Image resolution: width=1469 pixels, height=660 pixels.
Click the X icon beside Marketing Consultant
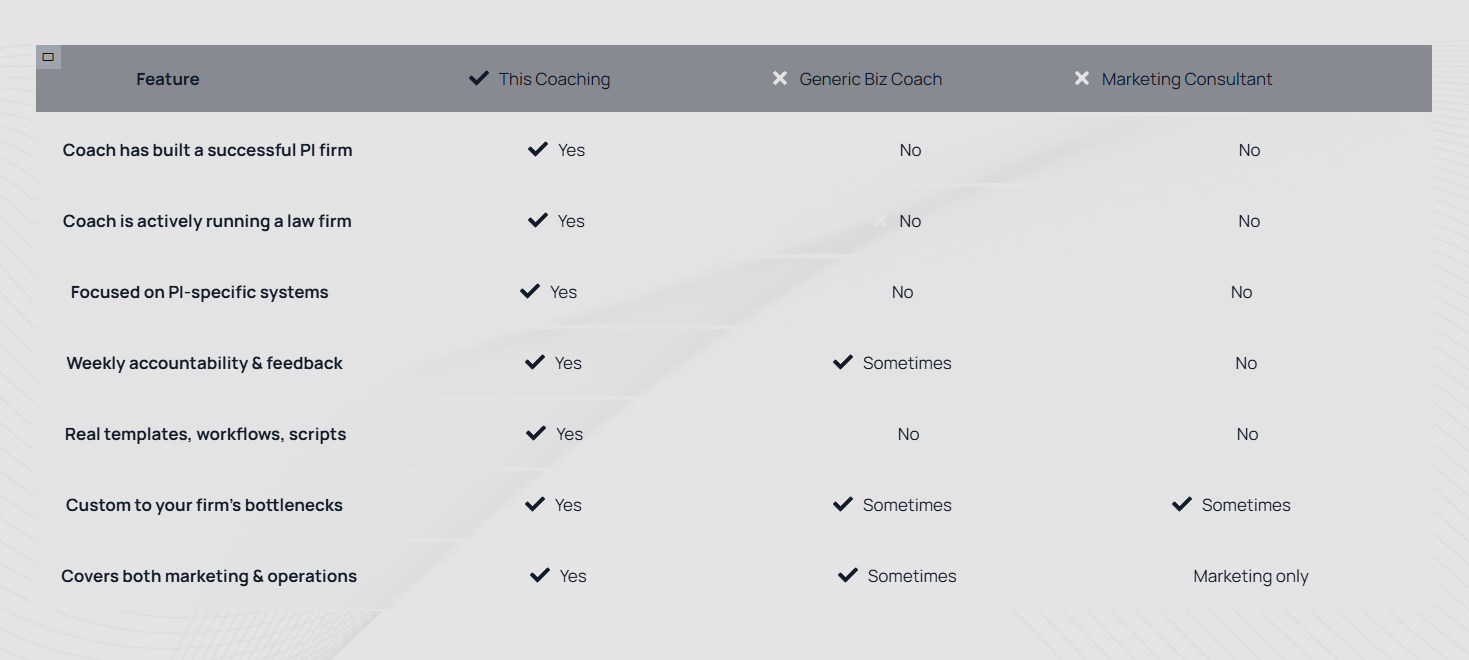(x=1082, y=78)
